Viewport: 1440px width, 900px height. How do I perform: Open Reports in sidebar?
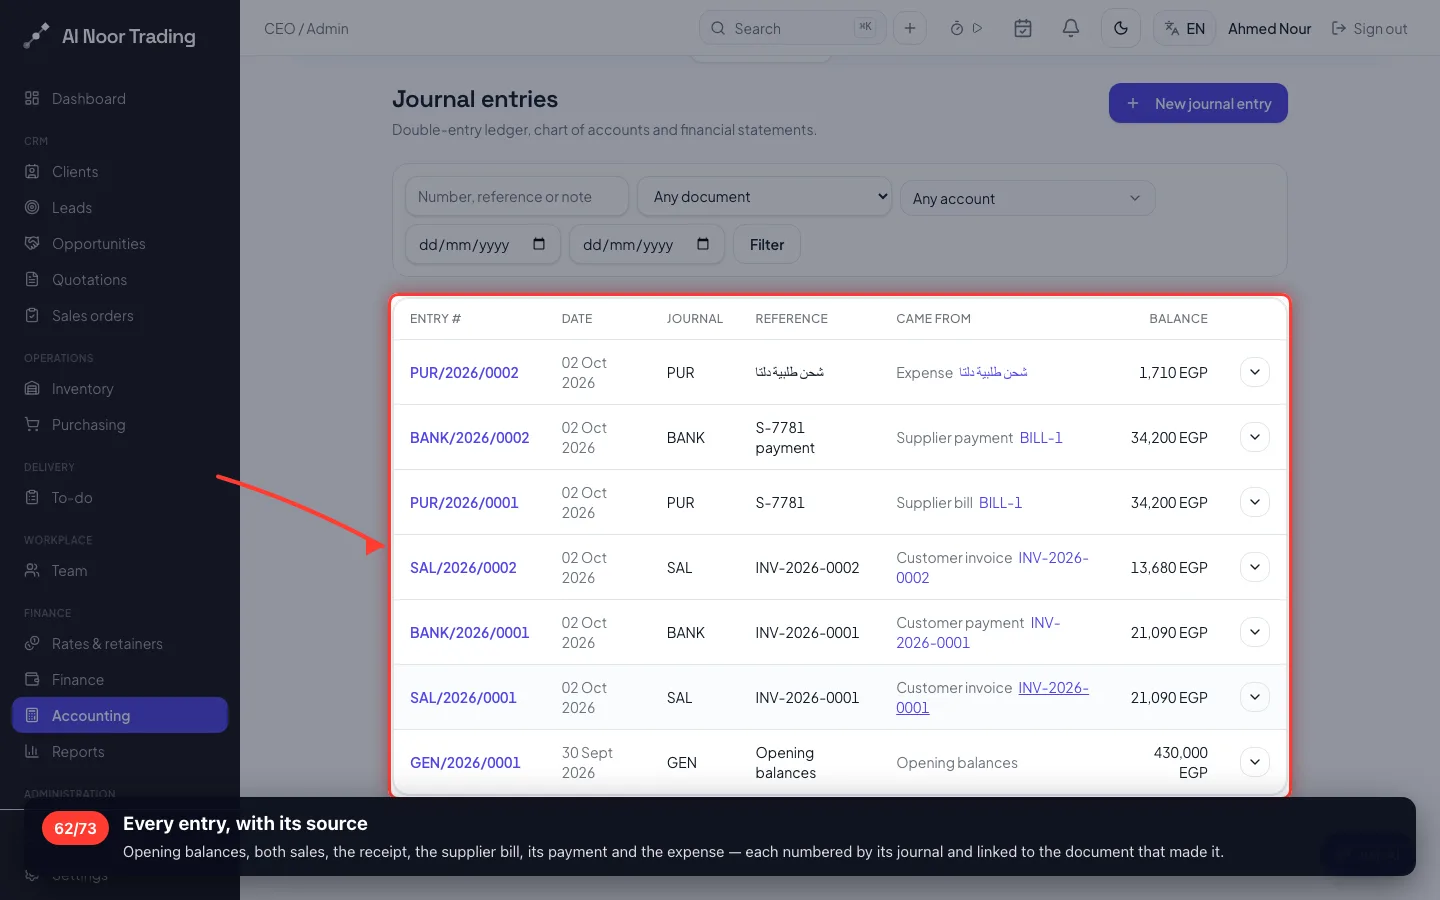coord(120,751)
